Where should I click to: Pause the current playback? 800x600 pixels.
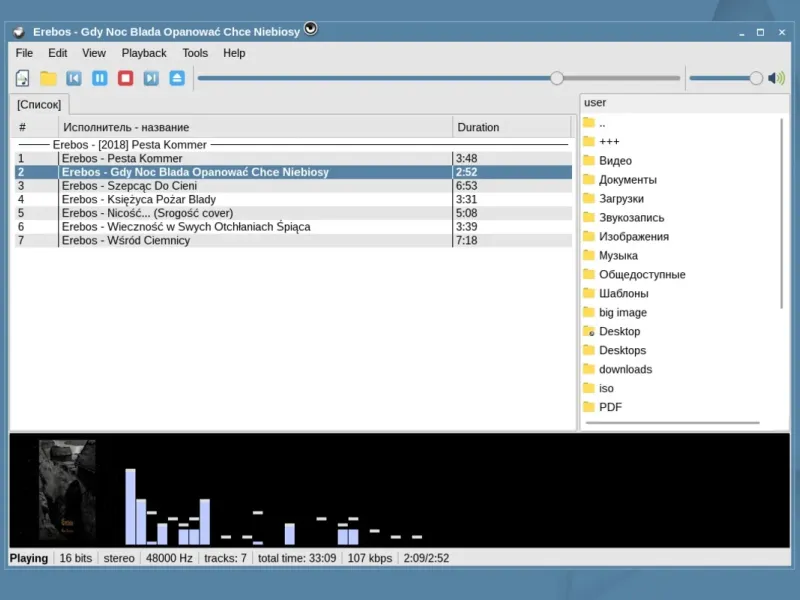(100, 78)
